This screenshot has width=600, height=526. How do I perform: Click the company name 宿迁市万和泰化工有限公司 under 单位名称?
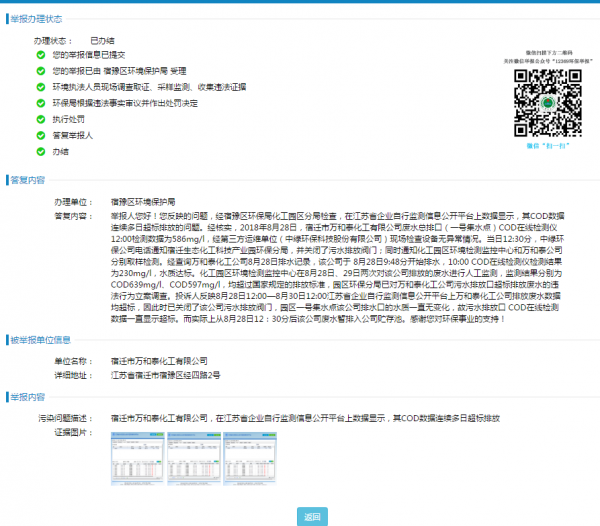pos(159,360)
